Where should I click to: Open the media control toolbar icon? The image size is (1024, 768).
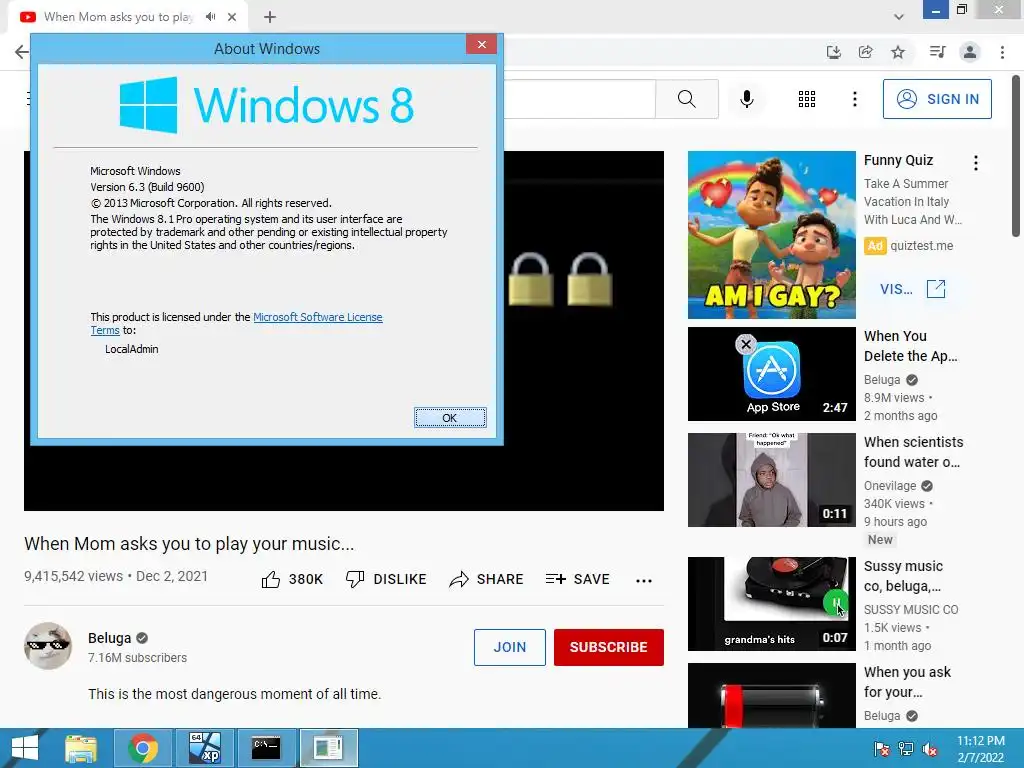click(x=937, y=52)
